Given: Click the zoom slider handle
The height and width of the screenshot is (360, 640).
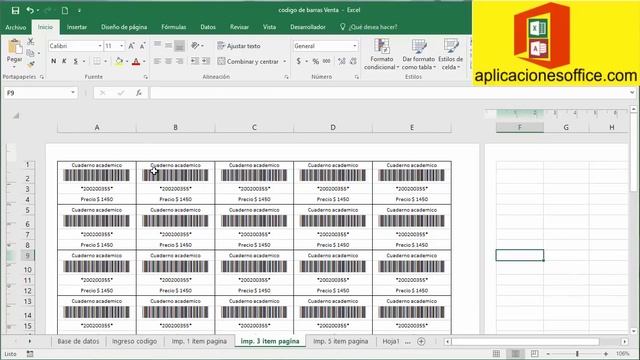Looking at the screenshot, I should pos(577,353).
